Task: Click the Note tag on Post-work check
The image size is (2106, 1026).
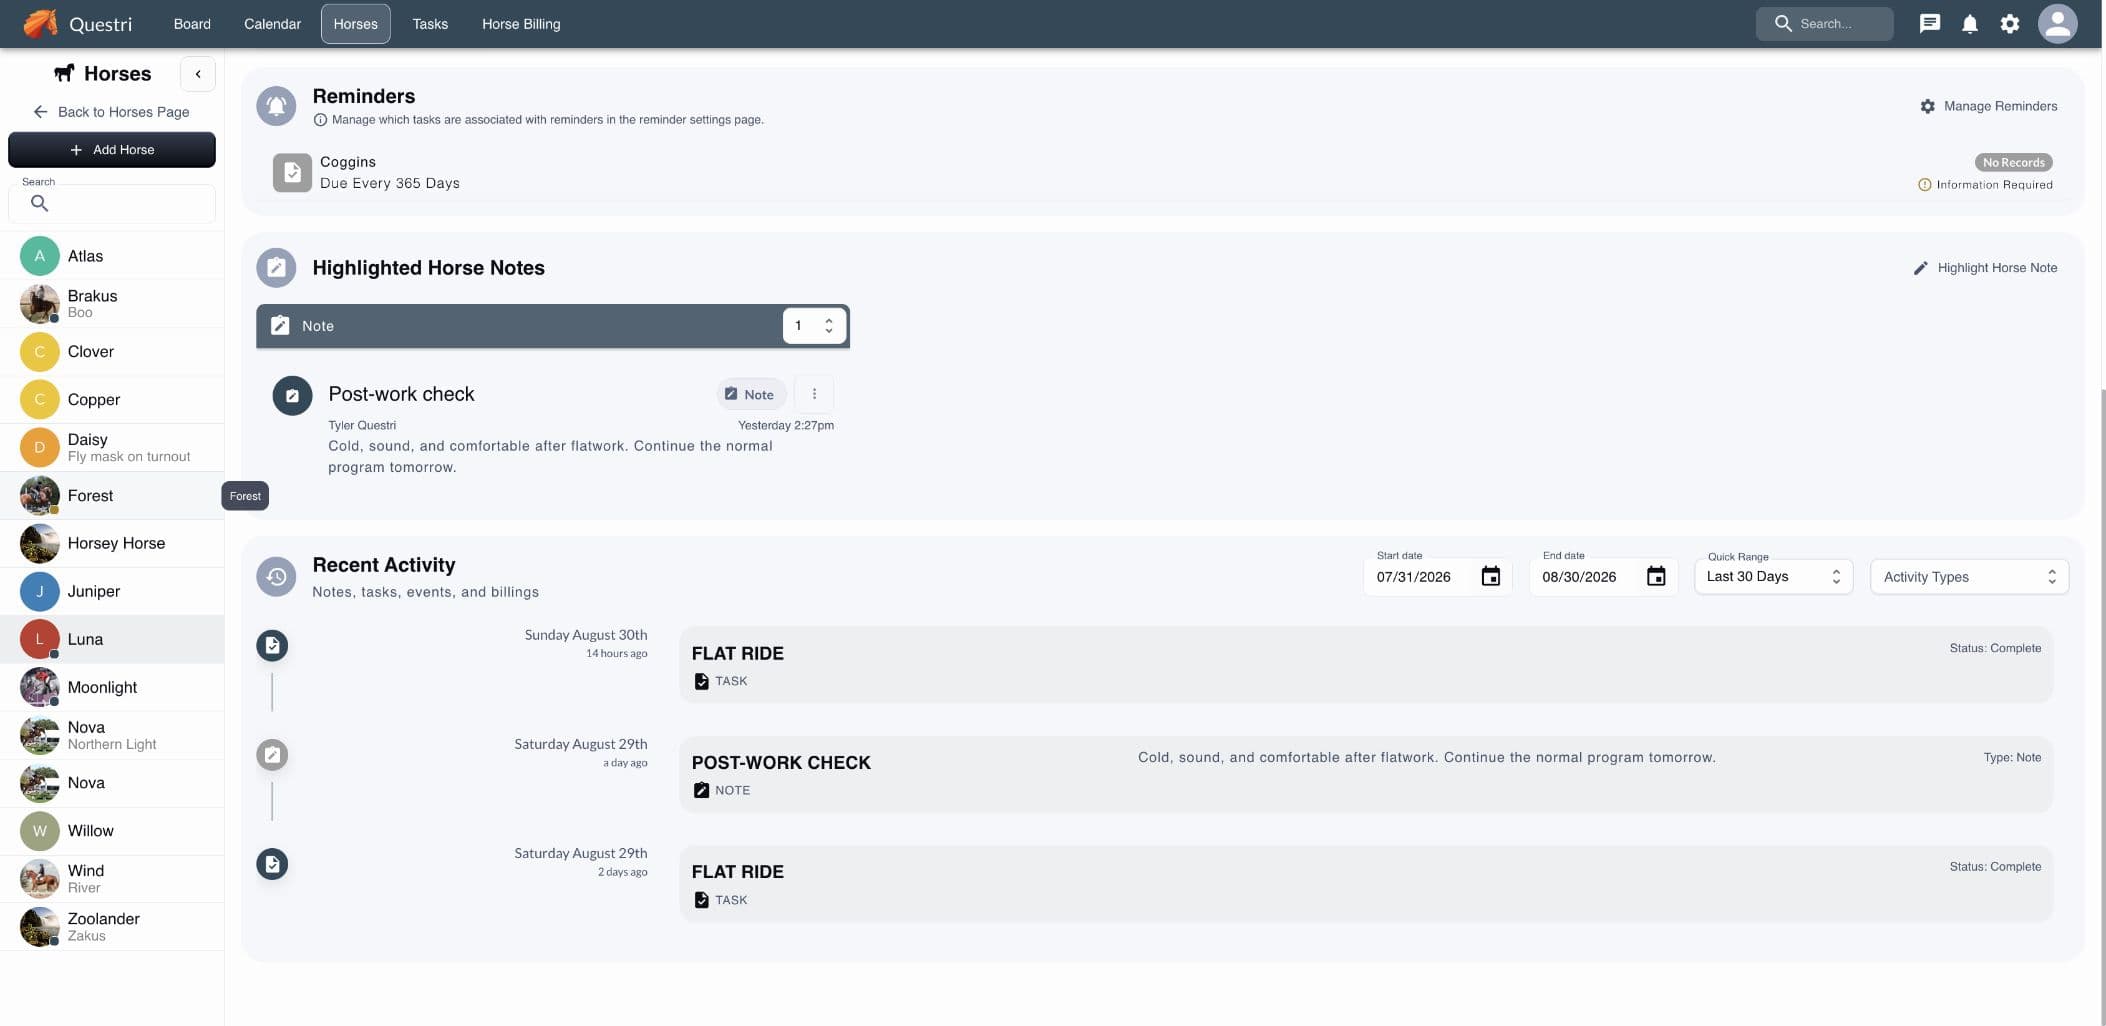Action: click(751, 395)
